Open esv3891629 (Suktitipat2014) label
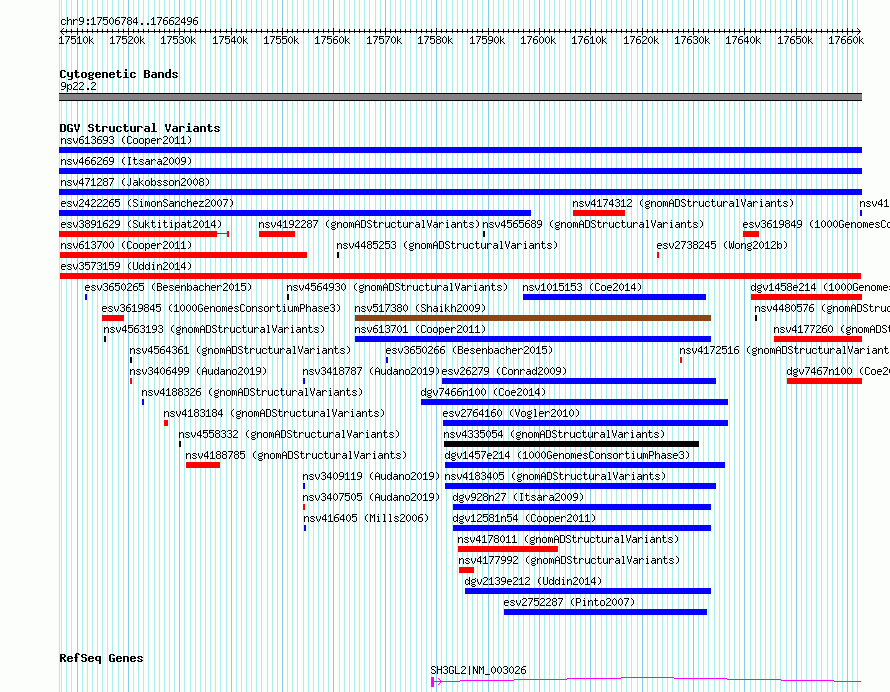This screenshot has width=890, height=692. tap(141, 224)
